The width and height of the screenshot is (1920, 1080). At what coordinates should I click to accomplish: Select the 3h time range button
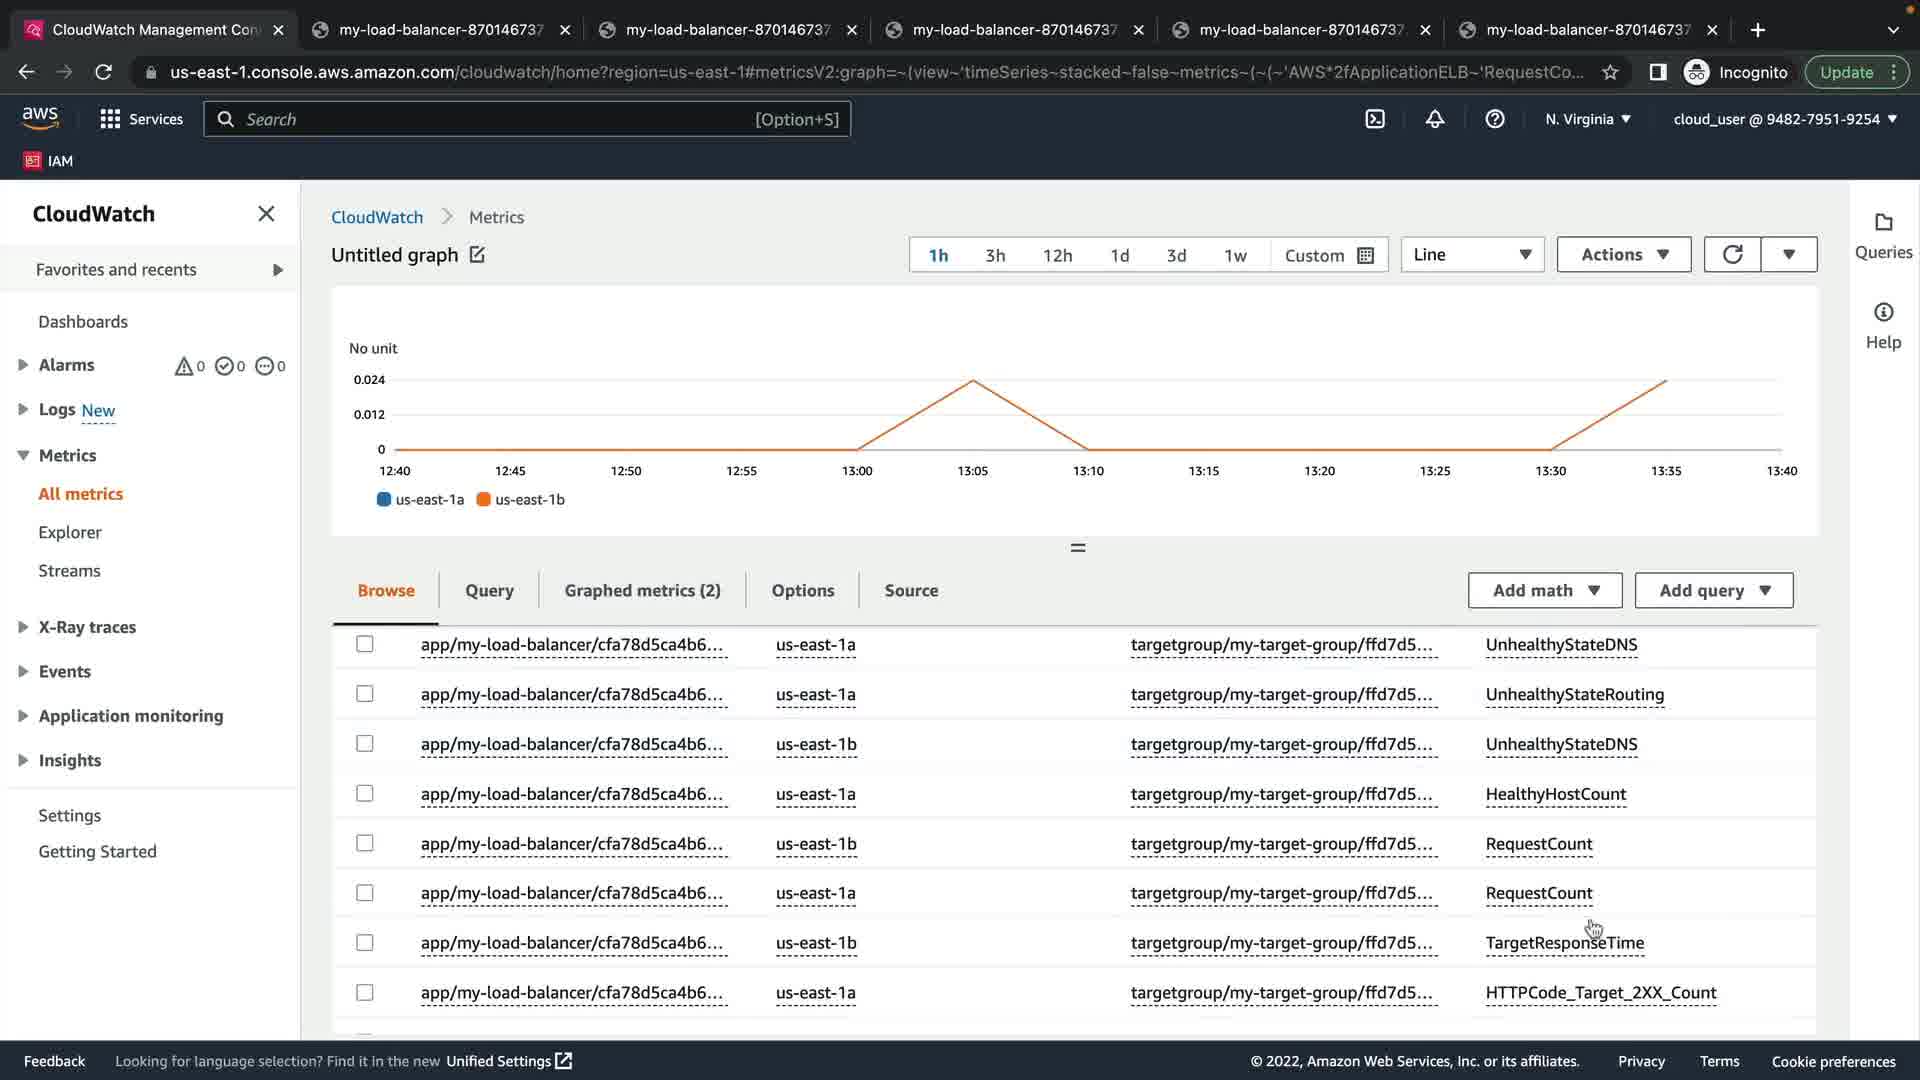995,255
